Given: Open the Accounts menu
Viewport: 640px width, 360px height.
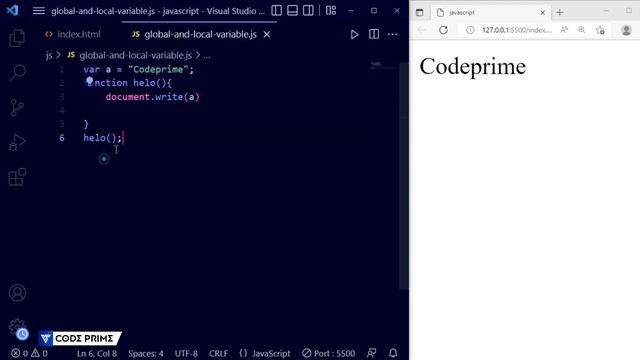Looking at the screenshot, I should pos(17,293).
